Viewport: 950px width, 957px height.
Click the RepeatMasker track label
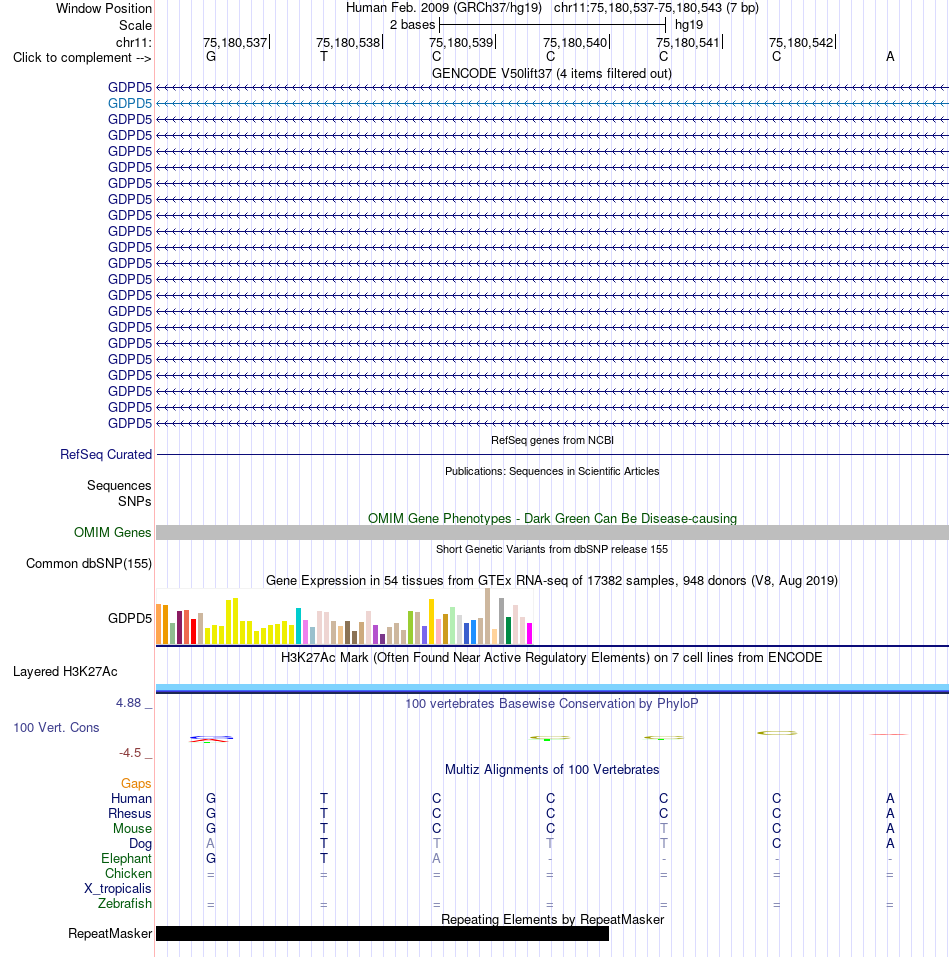tap(110, 933)
